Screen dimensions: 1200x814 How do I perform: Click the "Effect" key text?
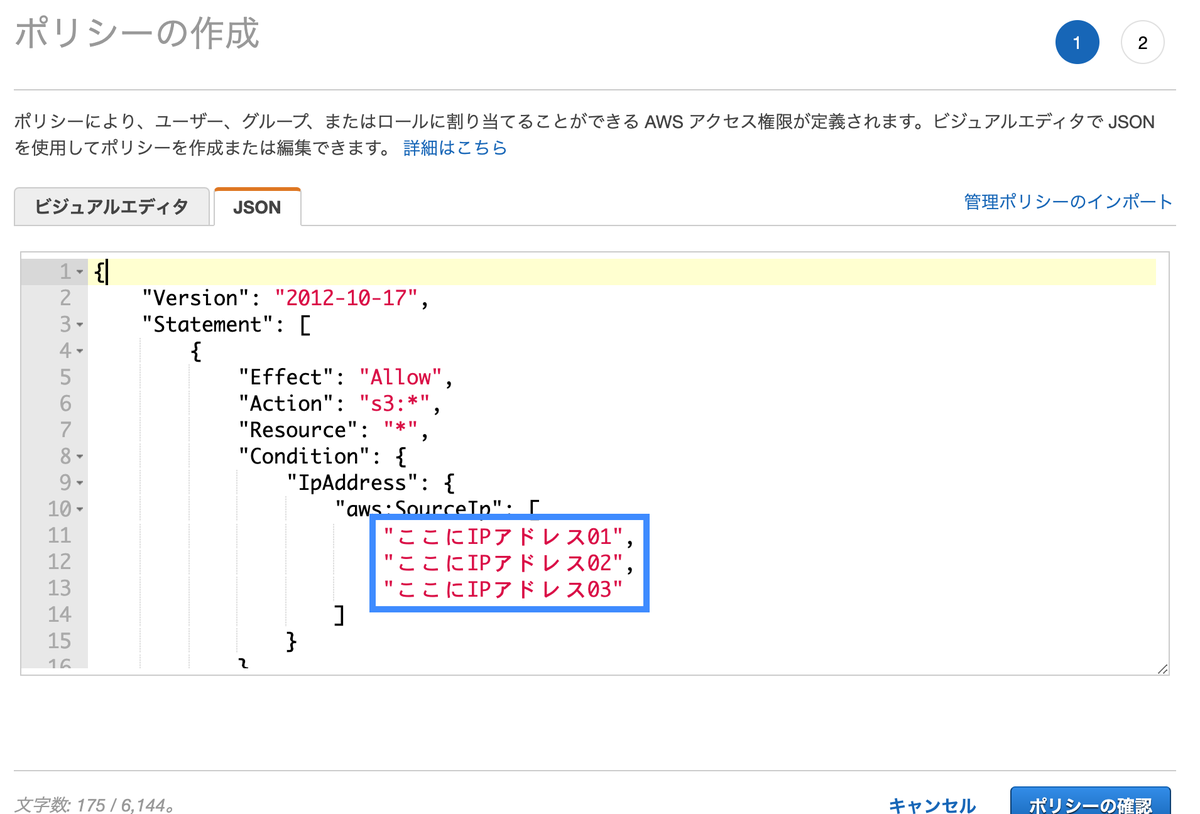286,377
